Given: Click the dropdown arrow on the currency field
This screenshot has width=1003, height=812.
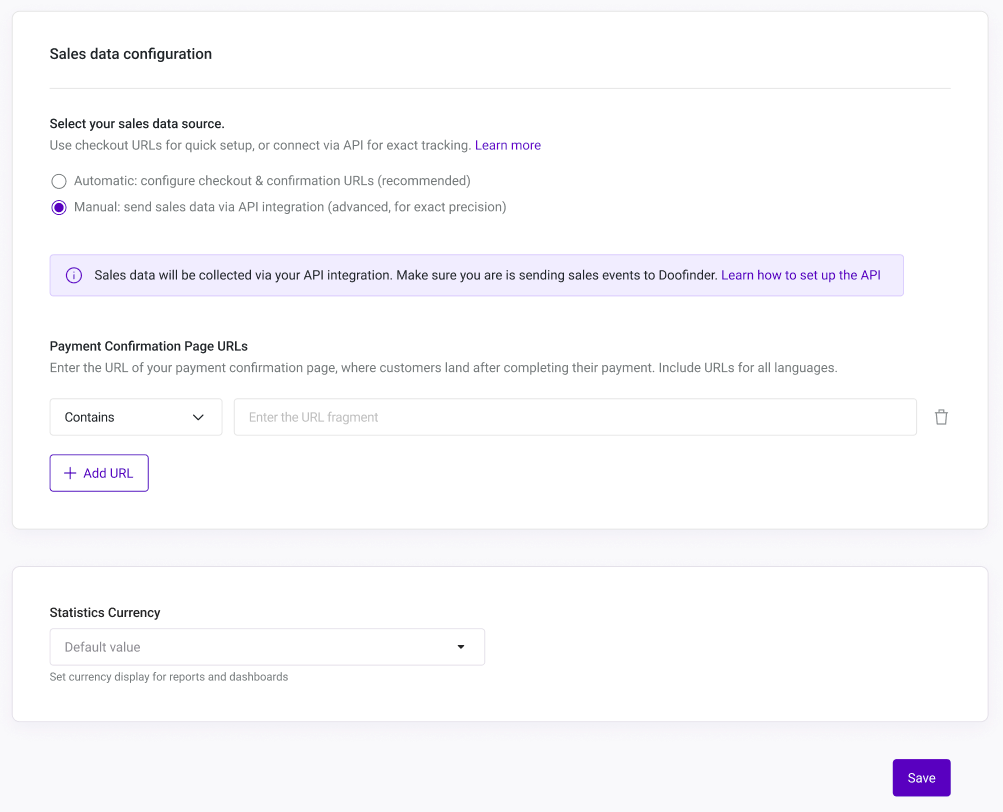Looking at the screenshot, I should click(461, 647).
